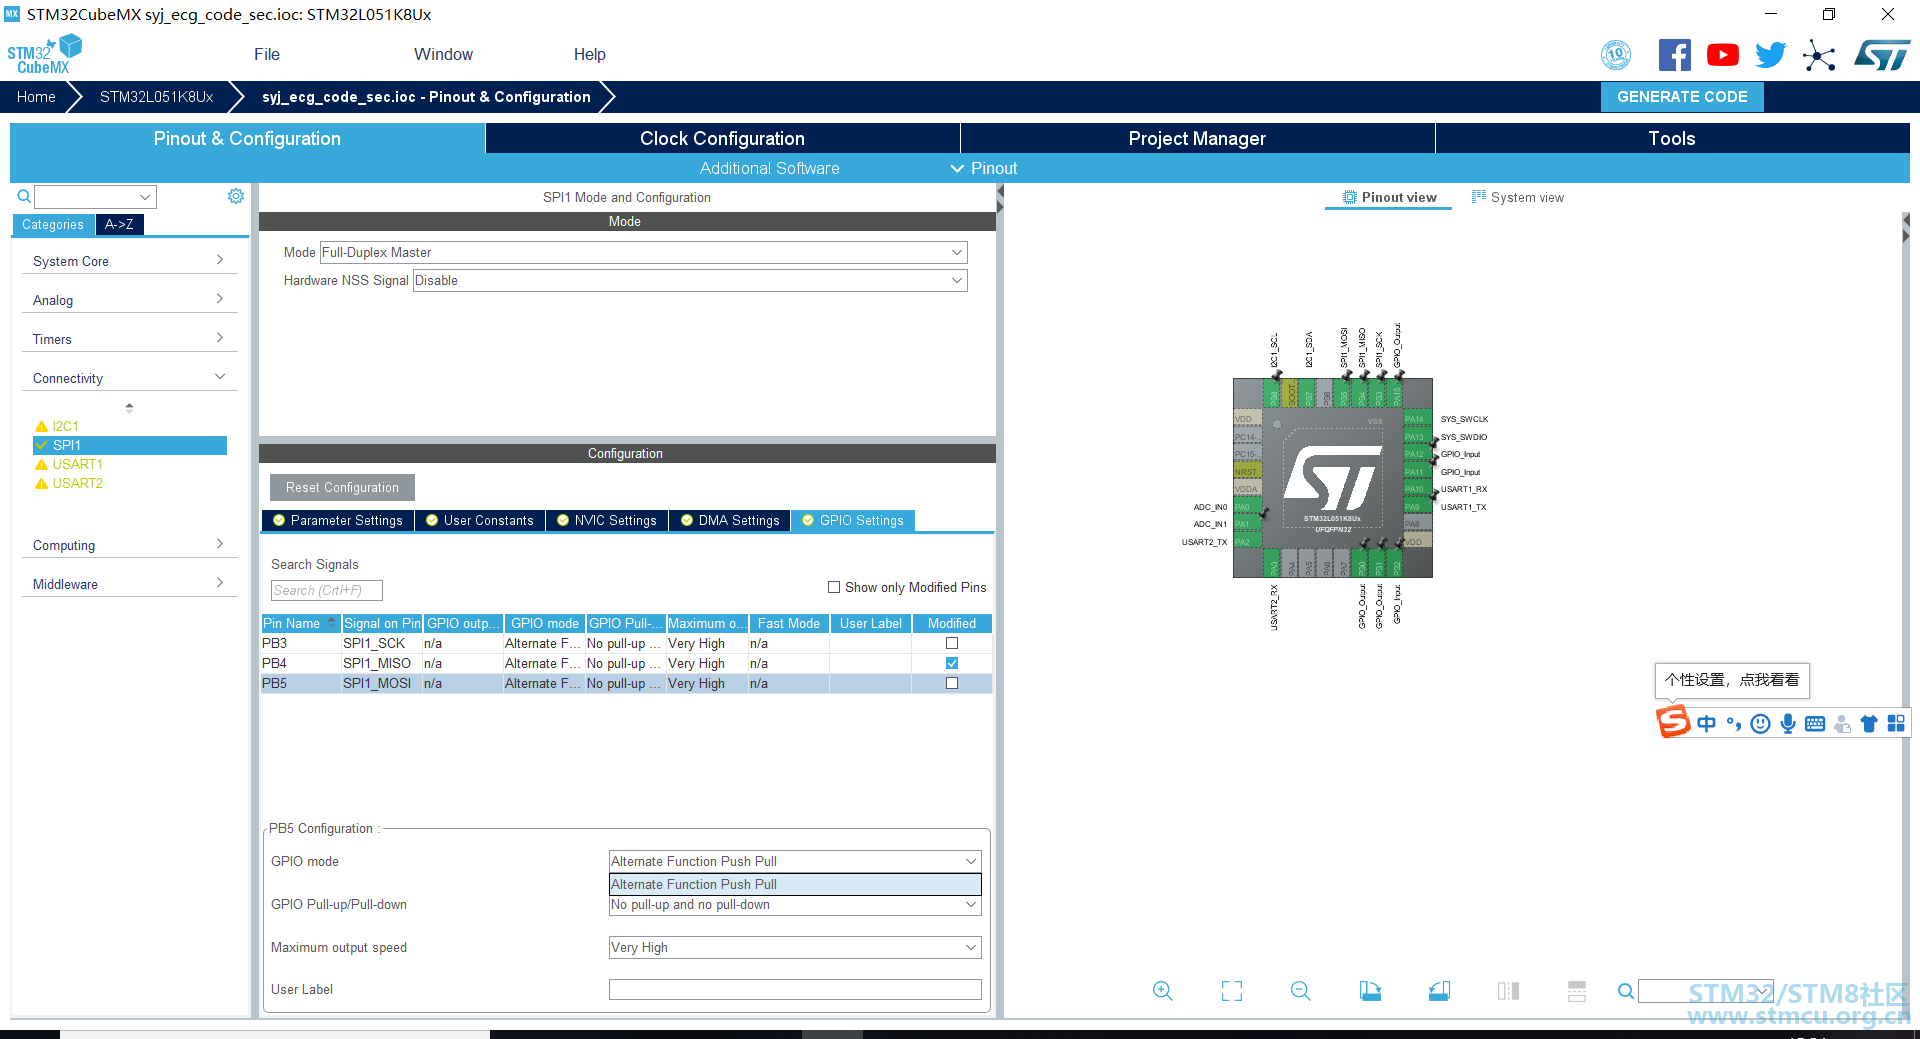Open the Help menu
1920x1039 pixels.
[x=590, y=54]
